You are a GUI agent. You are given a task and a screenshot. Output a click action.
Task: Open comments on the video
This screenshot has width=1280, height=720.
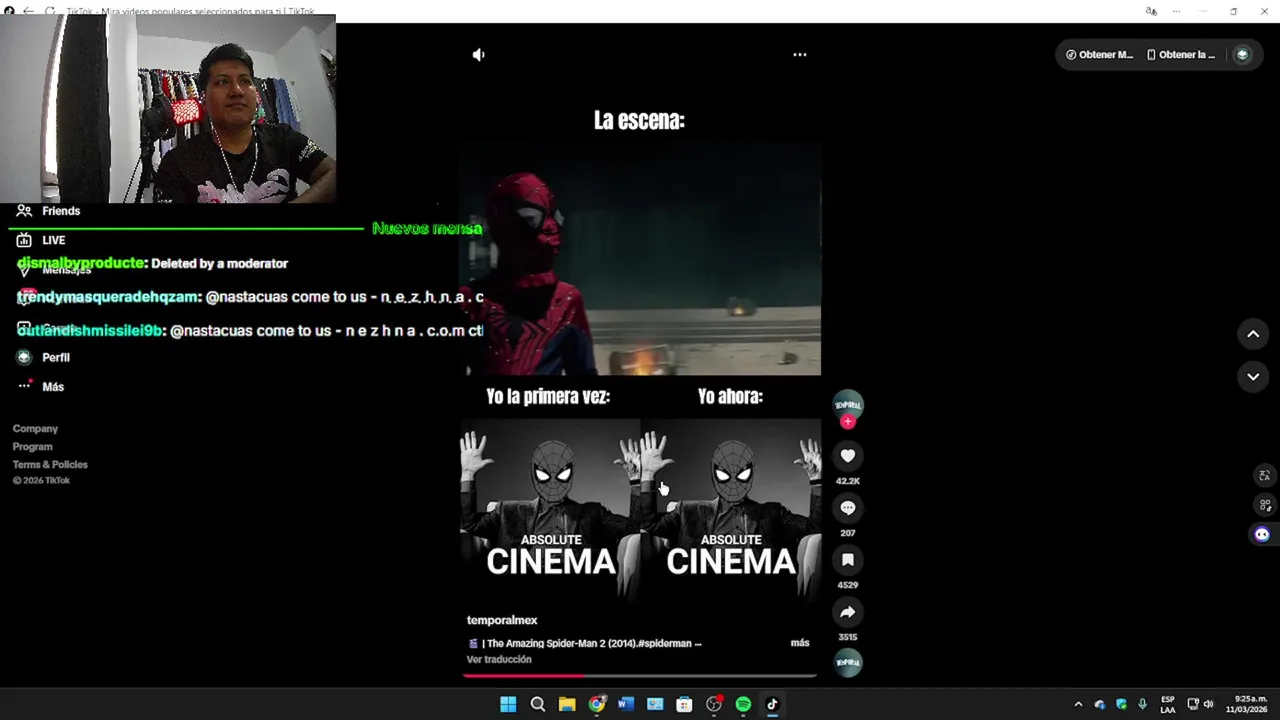point(848,508)
